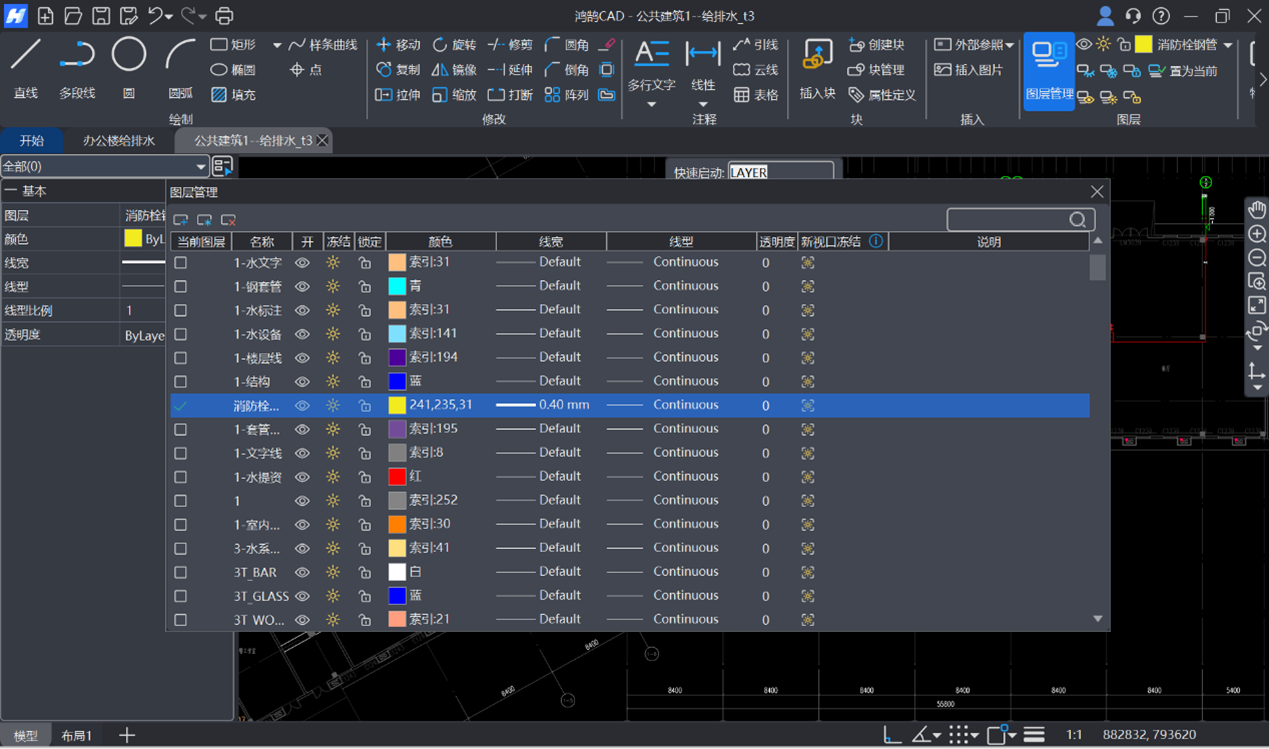Screen dimensions: 1269x749
Task: Open the 图层管理 layer manager button
Action: tap(1049, 70)
